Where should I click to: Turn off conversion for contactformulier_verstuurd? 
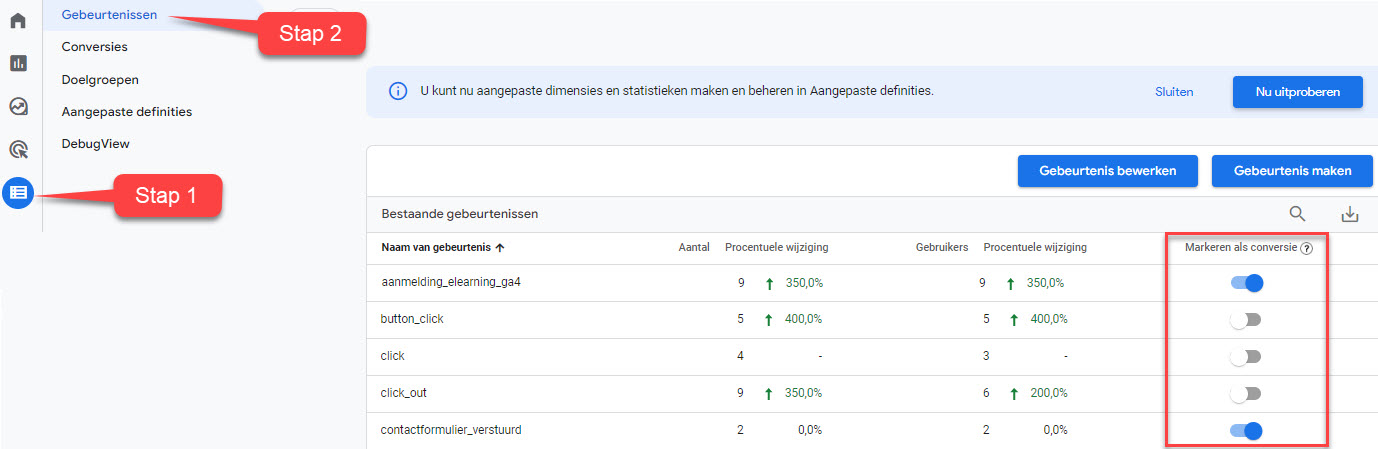(1247, 431)
